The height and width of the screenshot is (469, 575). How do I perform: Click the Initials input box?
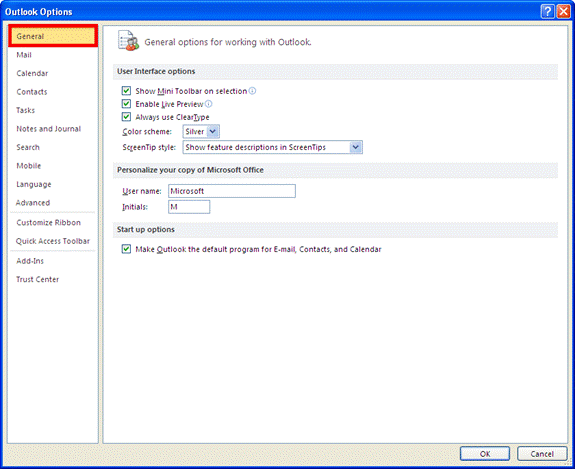189,207
